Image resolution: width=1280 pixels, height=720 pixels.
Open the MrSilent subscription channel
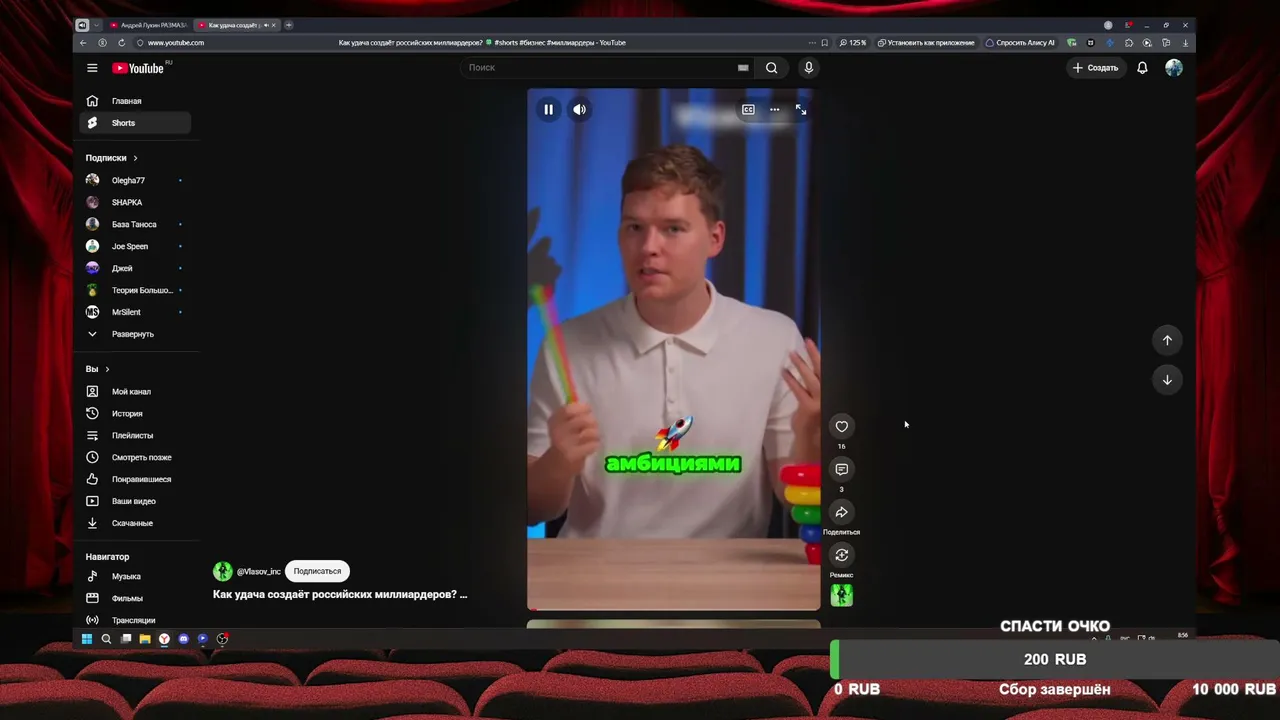[x=136, y=313]
